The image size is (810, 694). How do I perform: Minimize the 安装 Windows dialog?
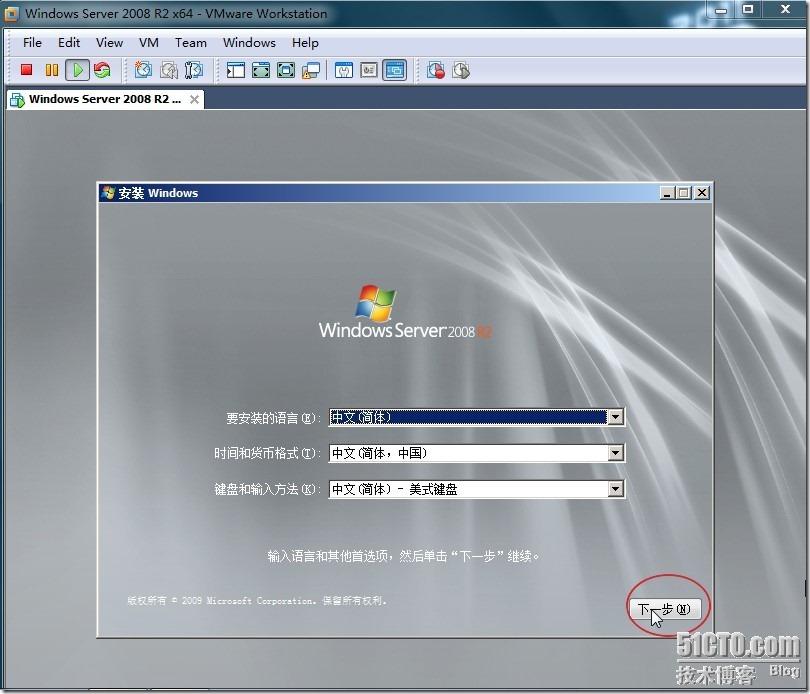click(667, 193)
